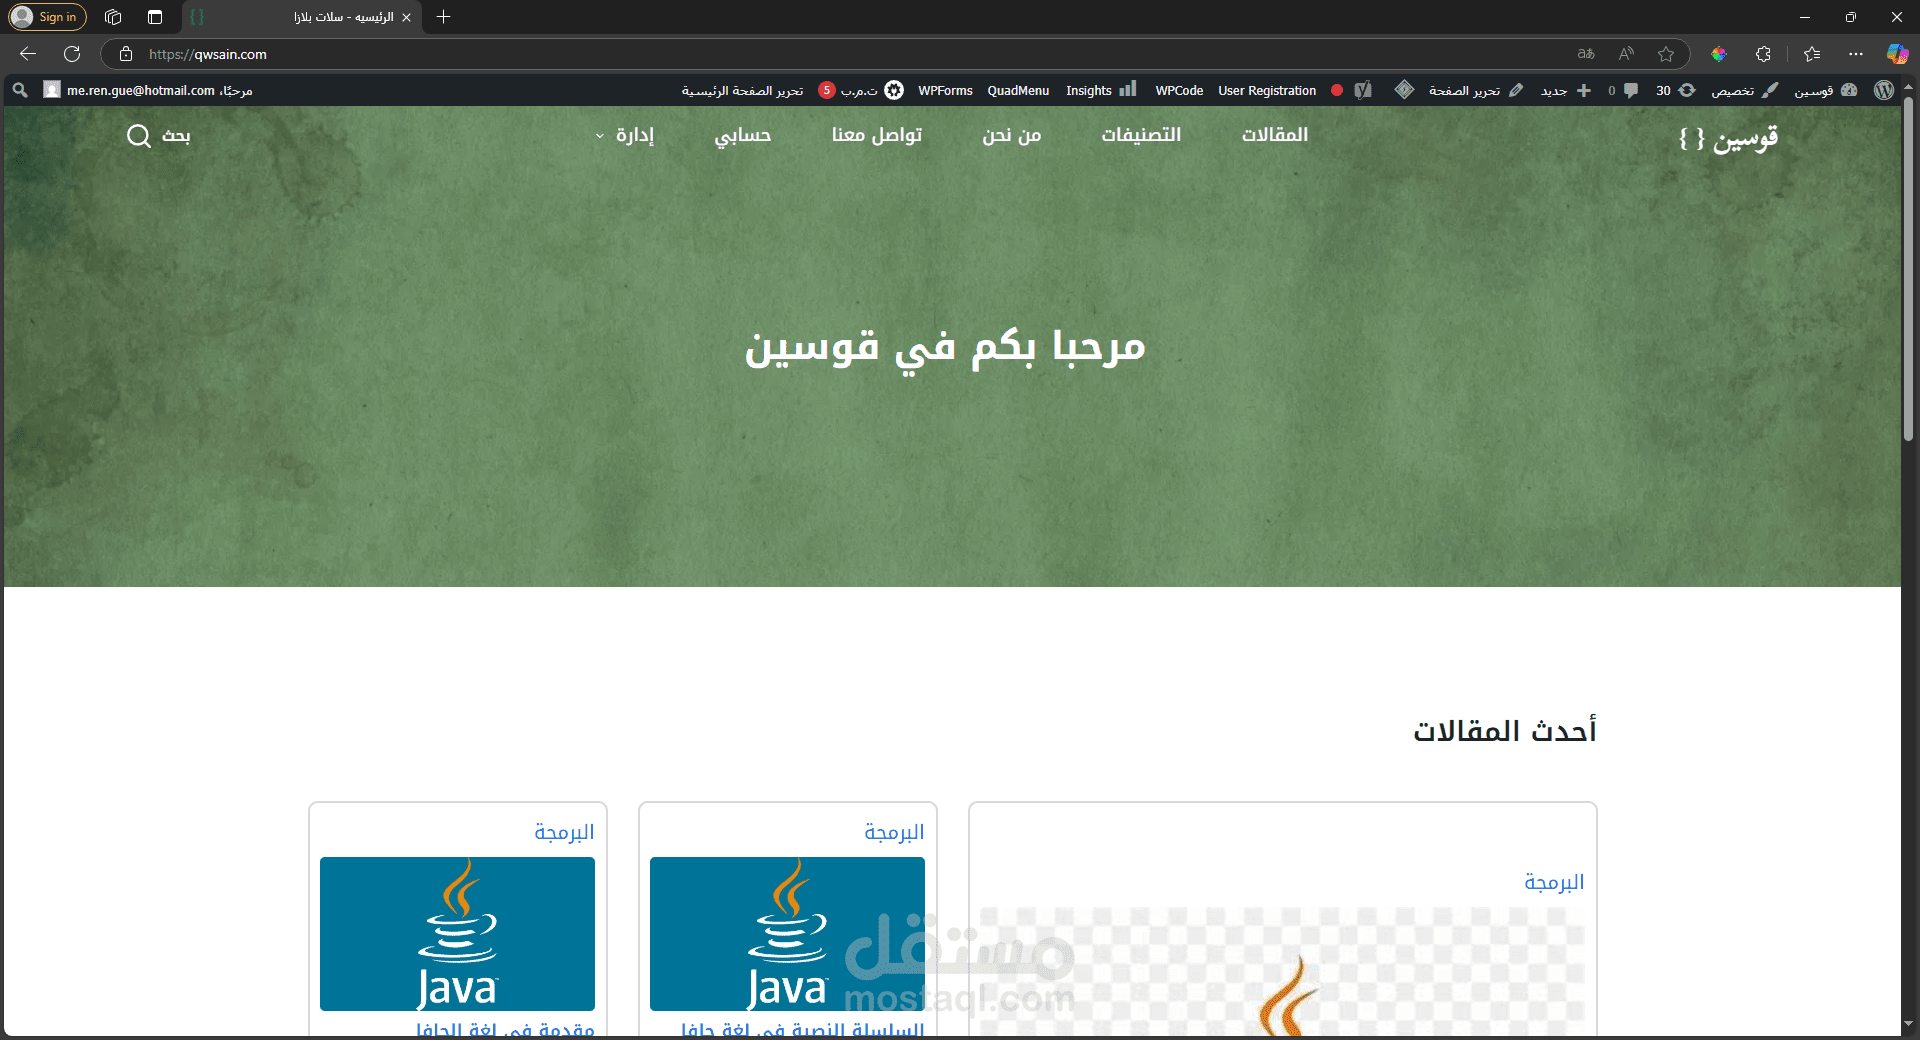The image size is (1920, 1040).
Task: Open the Yoast SEO icon
Action: tap(1363, 90)
